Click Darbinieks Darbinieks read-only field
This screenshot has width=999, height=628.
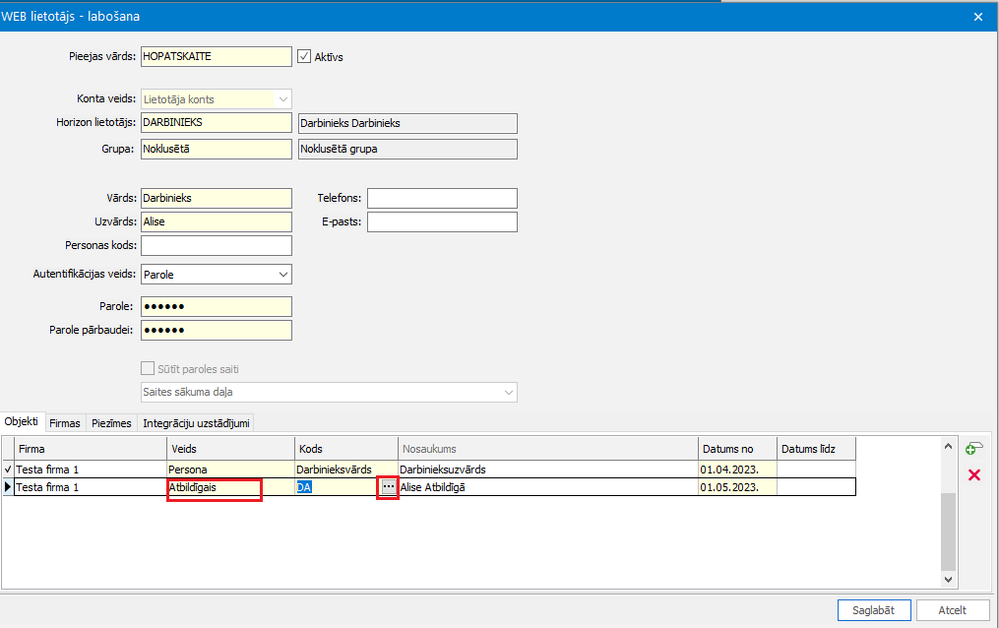(408, 123)
